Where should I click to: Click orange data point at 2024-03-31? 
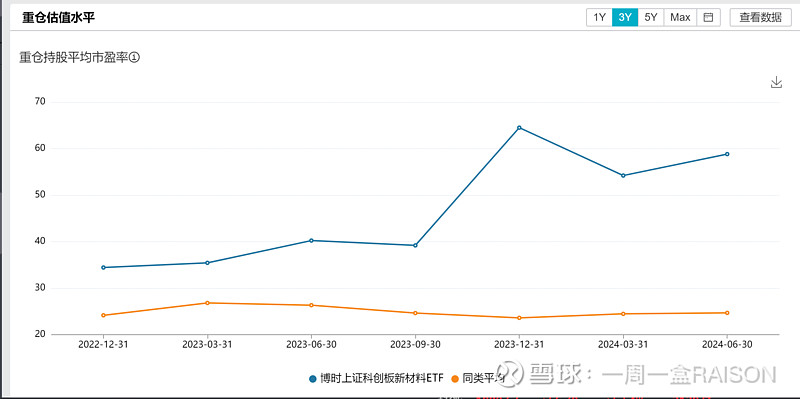(x=623, y=314)
